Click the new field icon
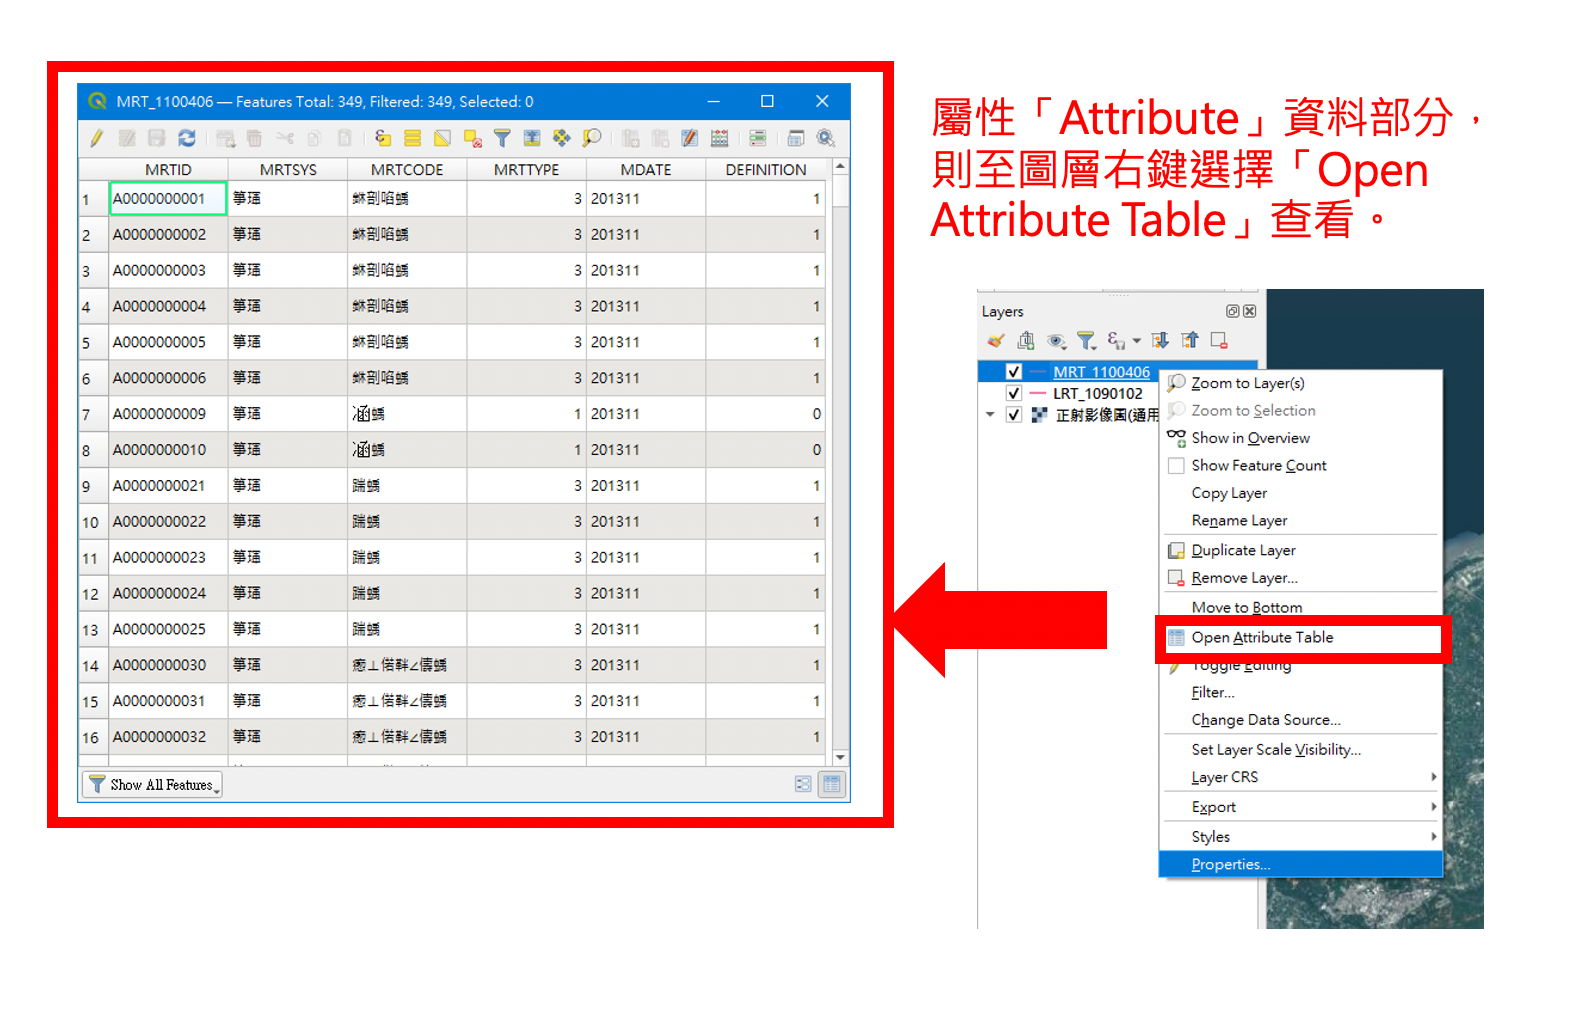This screenshot has height=1010, width=1572. [x=630, y=138]
